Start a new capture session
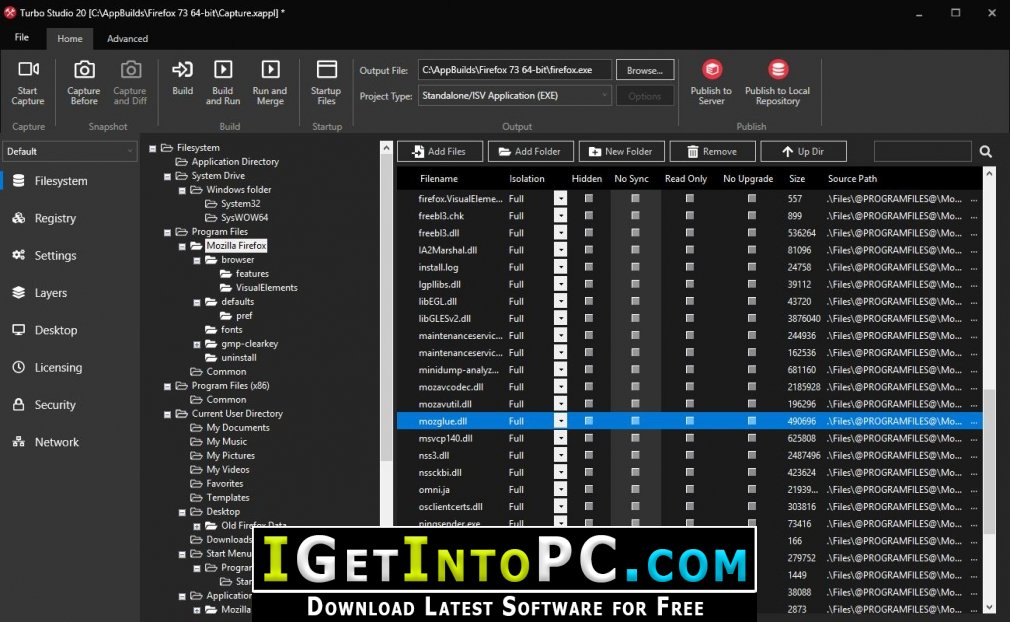This screenshot has width=1010, height=622. tap(28, 82)
